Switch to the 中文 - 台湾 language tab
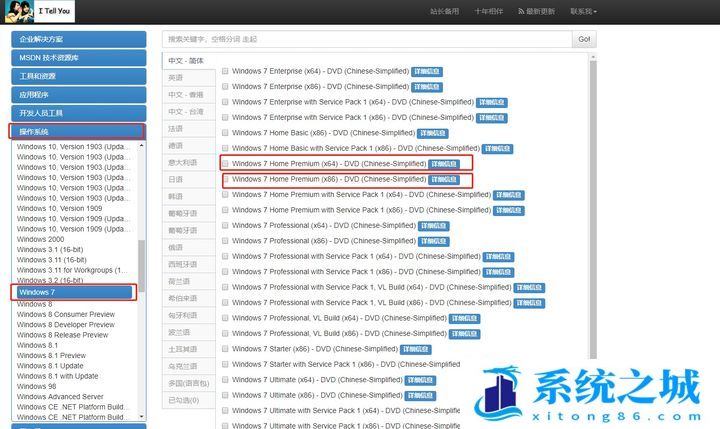Viewport: 720px width, 429px height. click(x=189, y=112)
